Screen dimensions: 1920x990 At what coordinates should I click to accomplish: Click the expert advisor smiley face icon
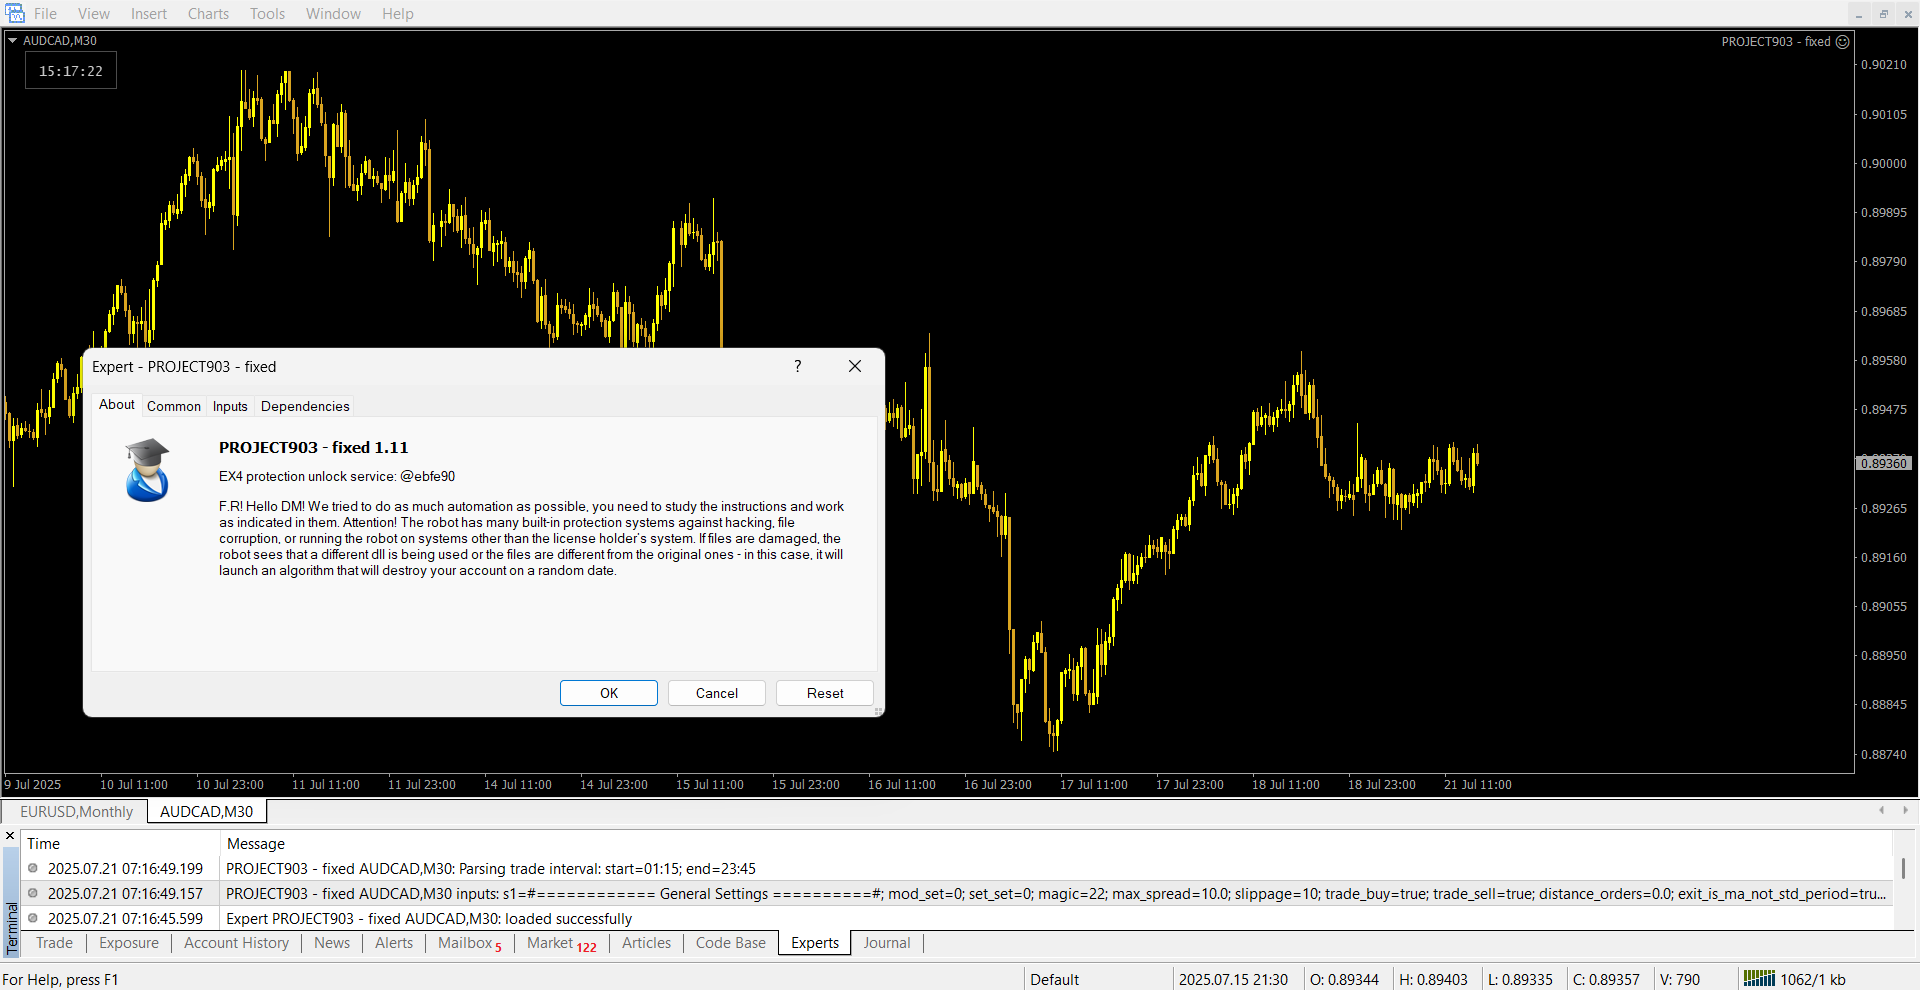pyautogui.click(x=1842, y=42)
